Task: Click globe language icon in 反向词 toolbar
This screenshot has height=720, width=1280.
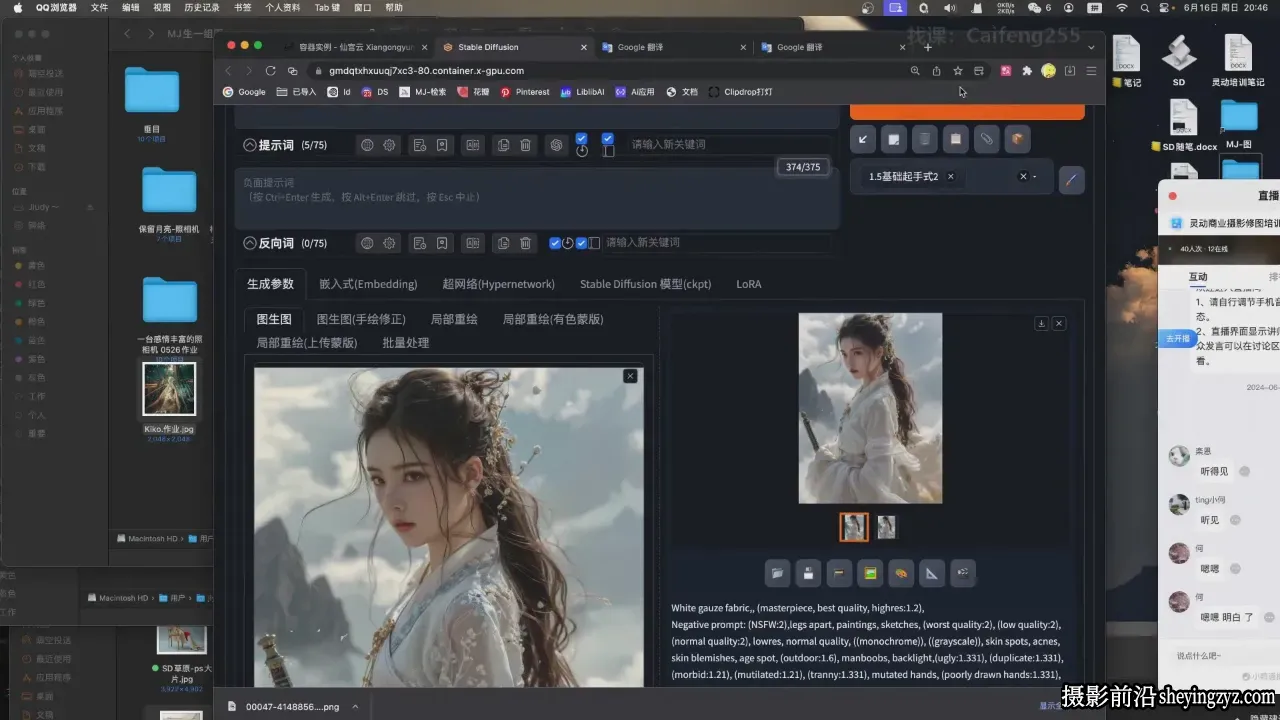Action: [x=367, y=243]
